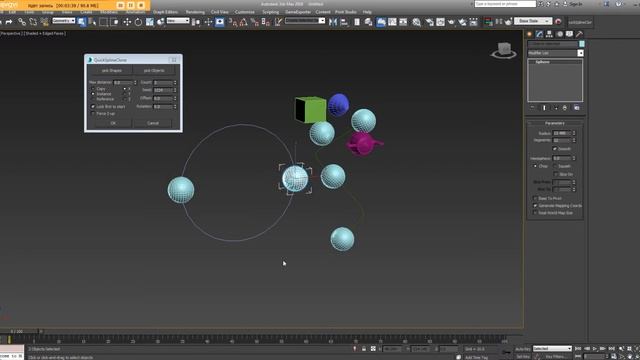The image size is (640, 360).
Task: Open the Customize menu
Action: 244,12
